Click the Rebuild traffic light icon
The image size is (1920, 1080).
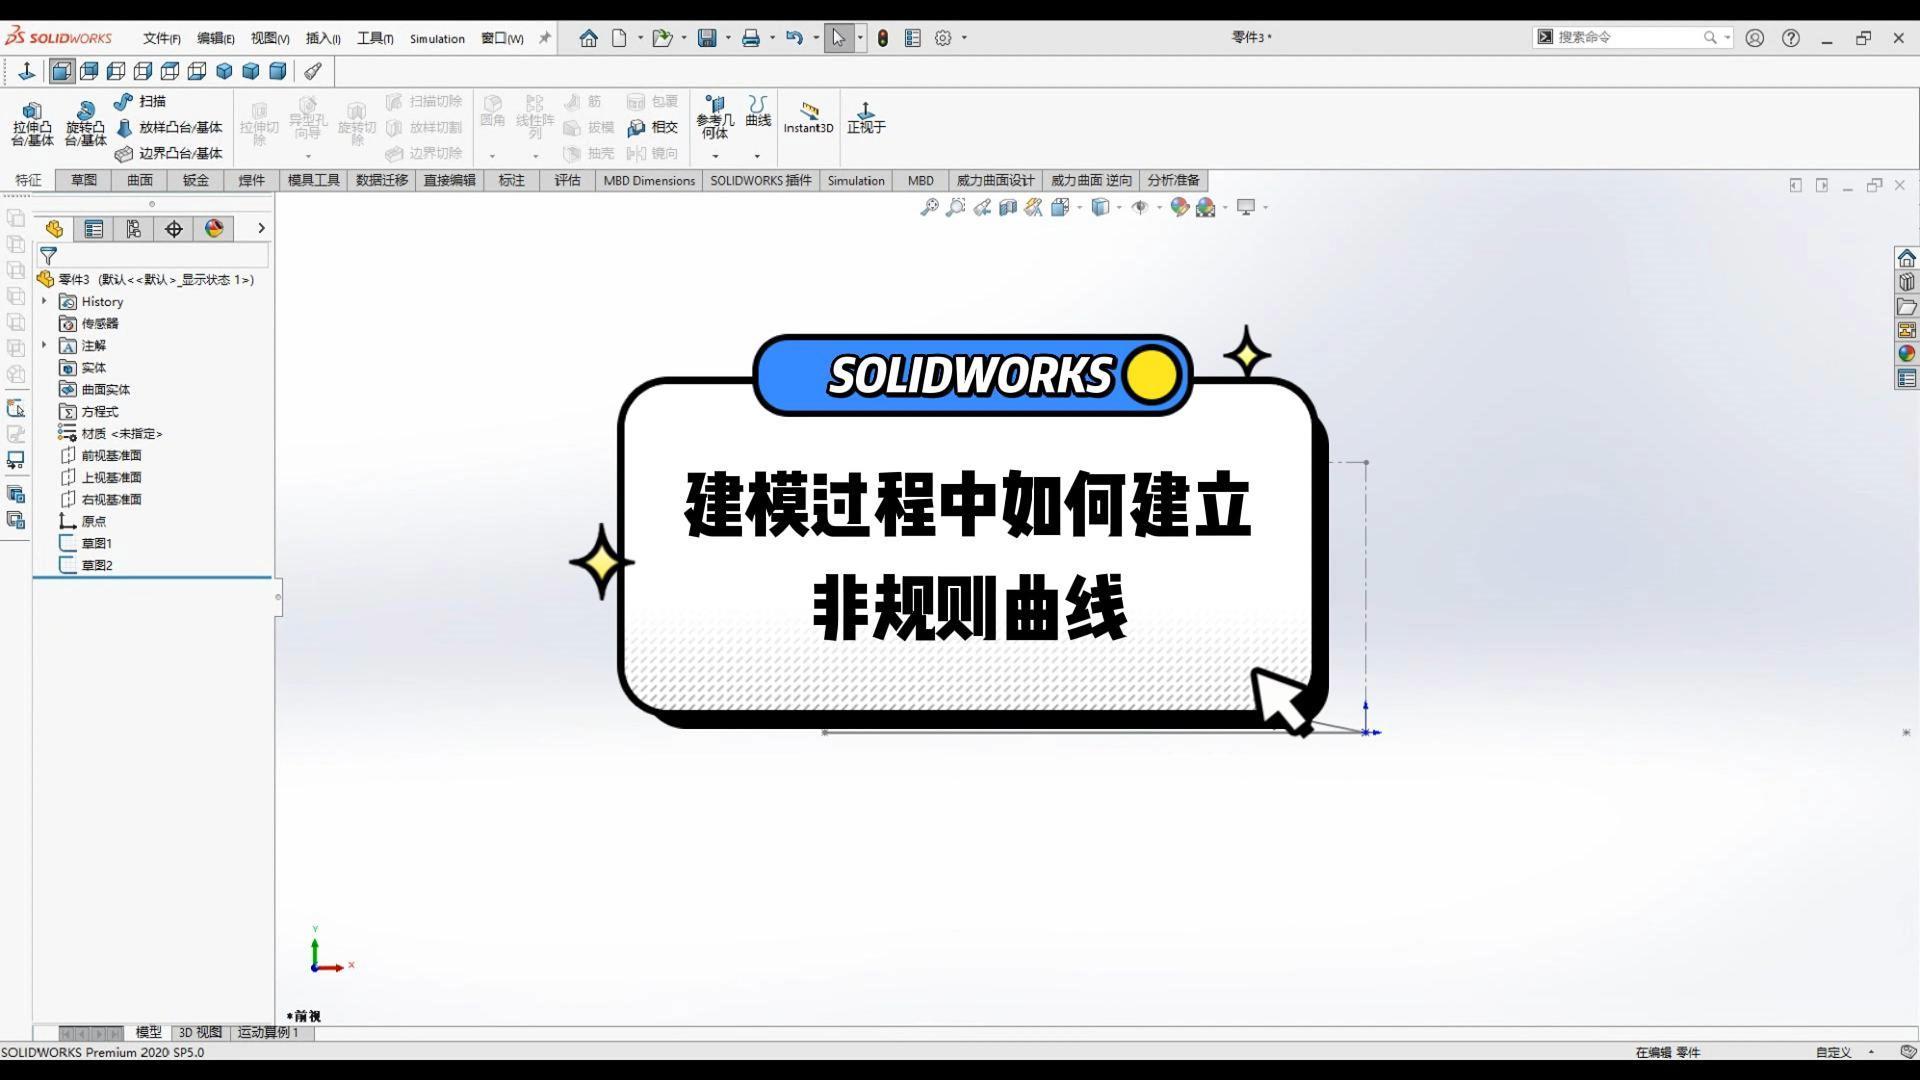882,38
